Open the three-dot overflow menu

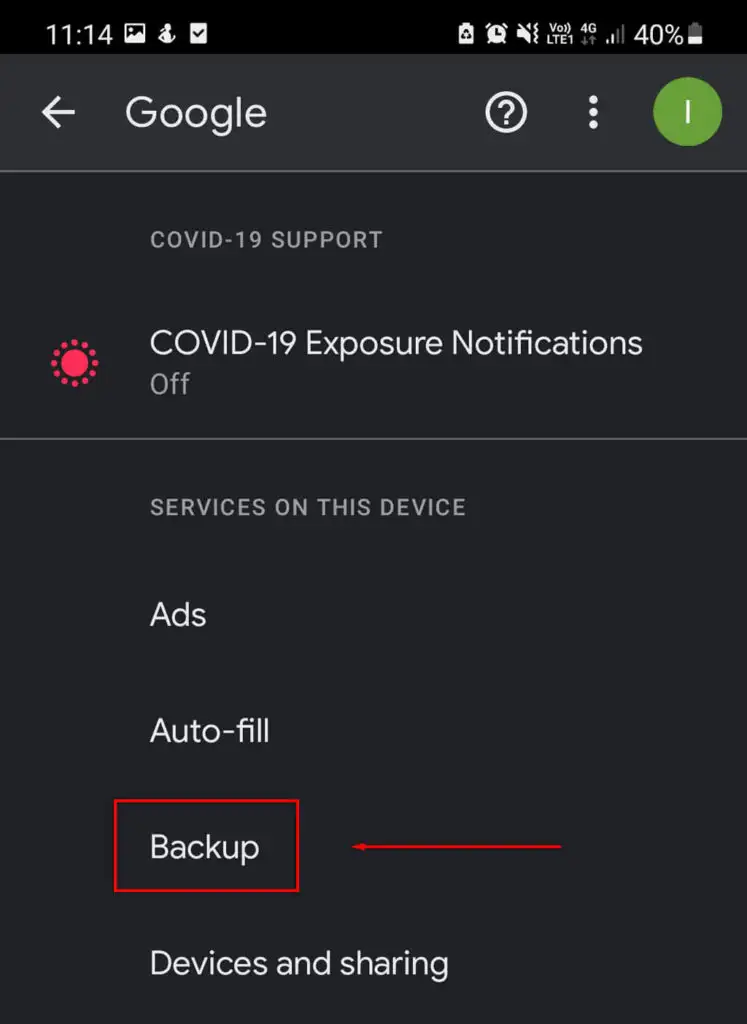[x=593, y=112]
